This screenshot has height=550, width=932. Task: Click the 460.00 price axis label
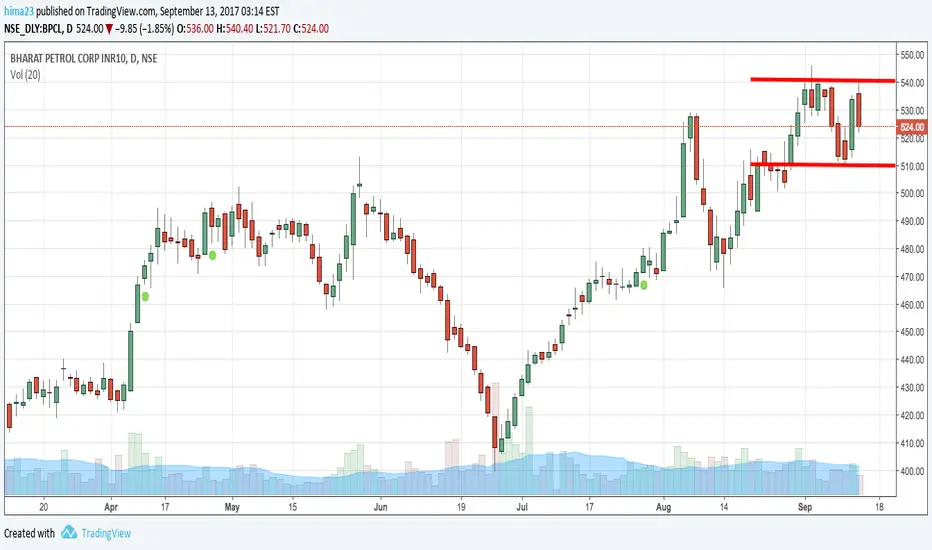[x=912, y=304]
